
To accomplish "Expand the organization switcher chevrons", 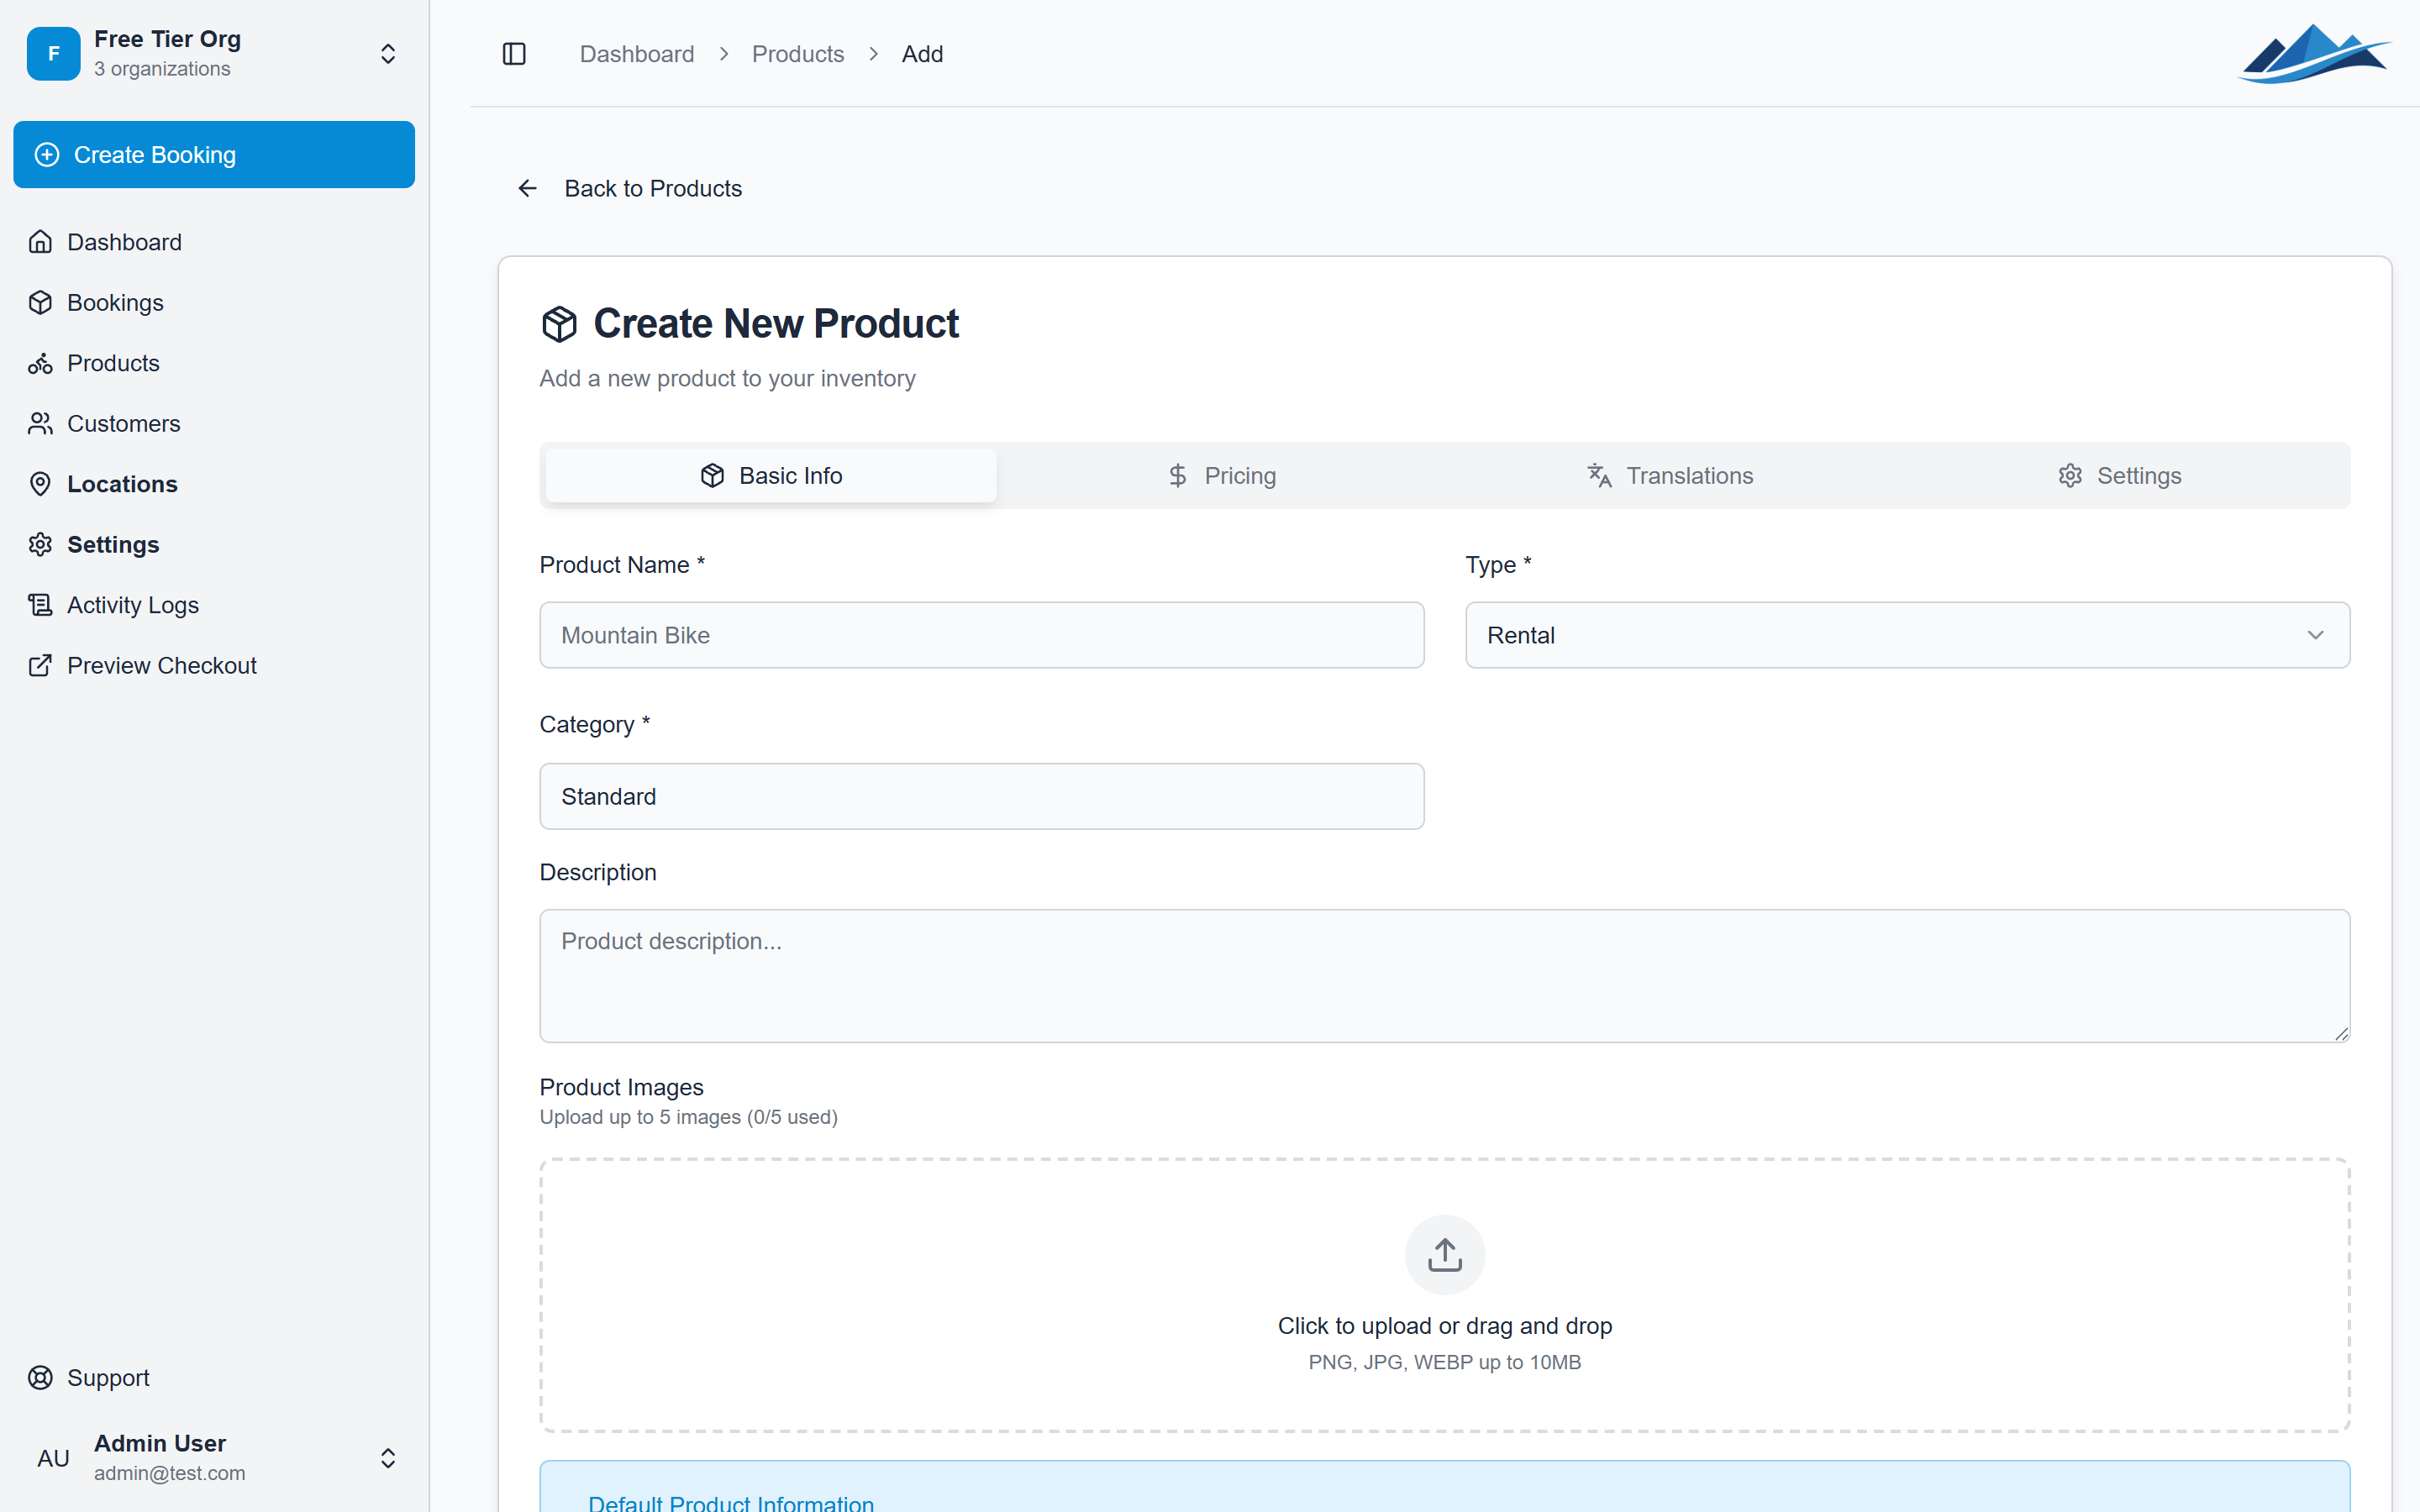I will (x=388, y=54).
